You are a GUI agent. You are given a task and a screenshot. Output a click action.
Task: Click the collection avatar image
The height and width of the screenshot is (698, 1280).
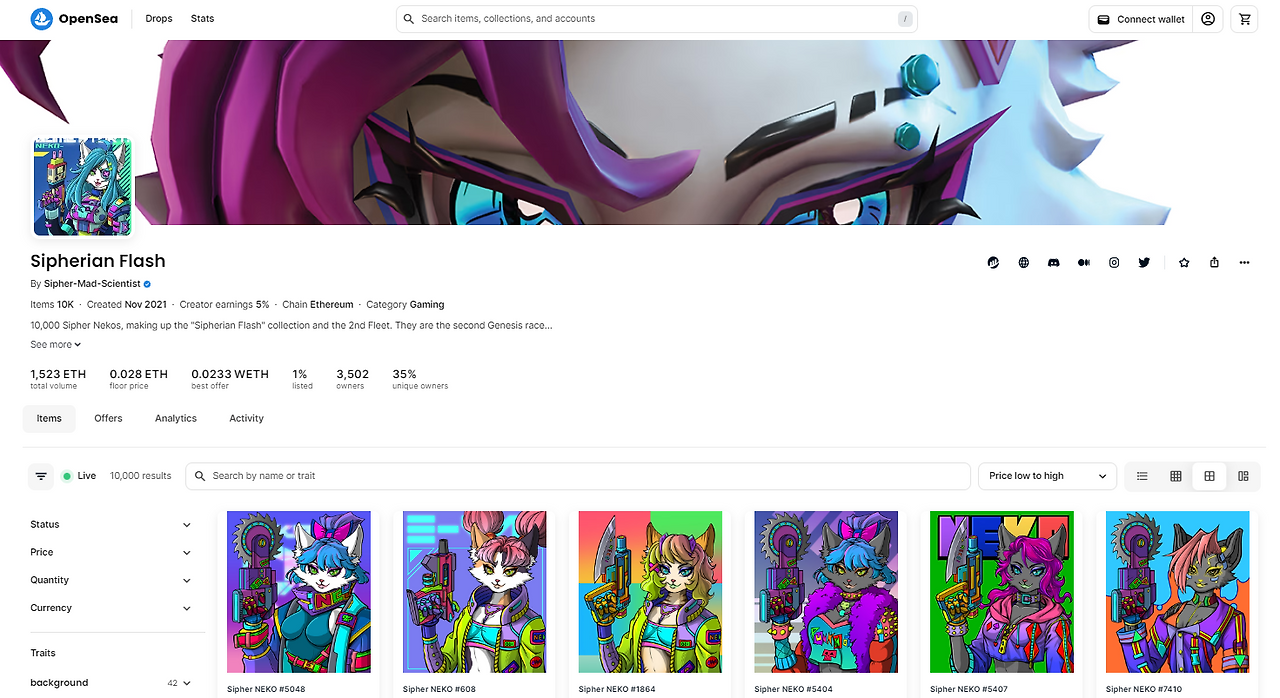(82, 187)
